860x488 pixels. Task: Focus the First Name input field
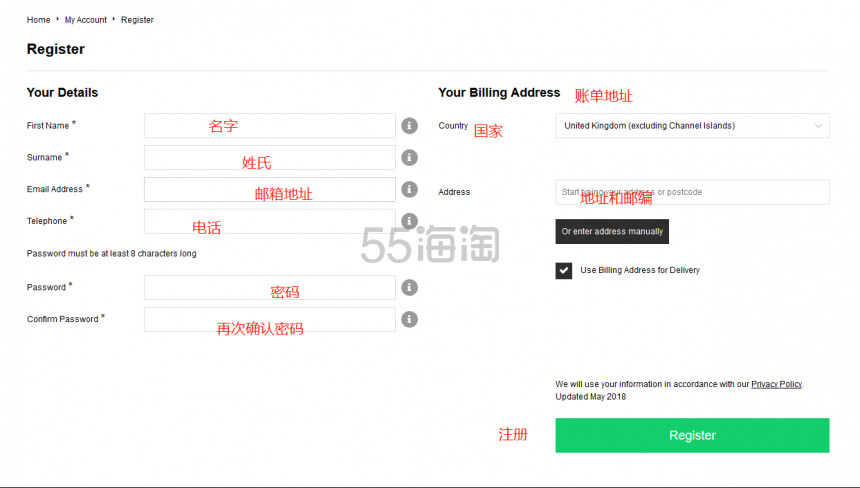(270, 126)
